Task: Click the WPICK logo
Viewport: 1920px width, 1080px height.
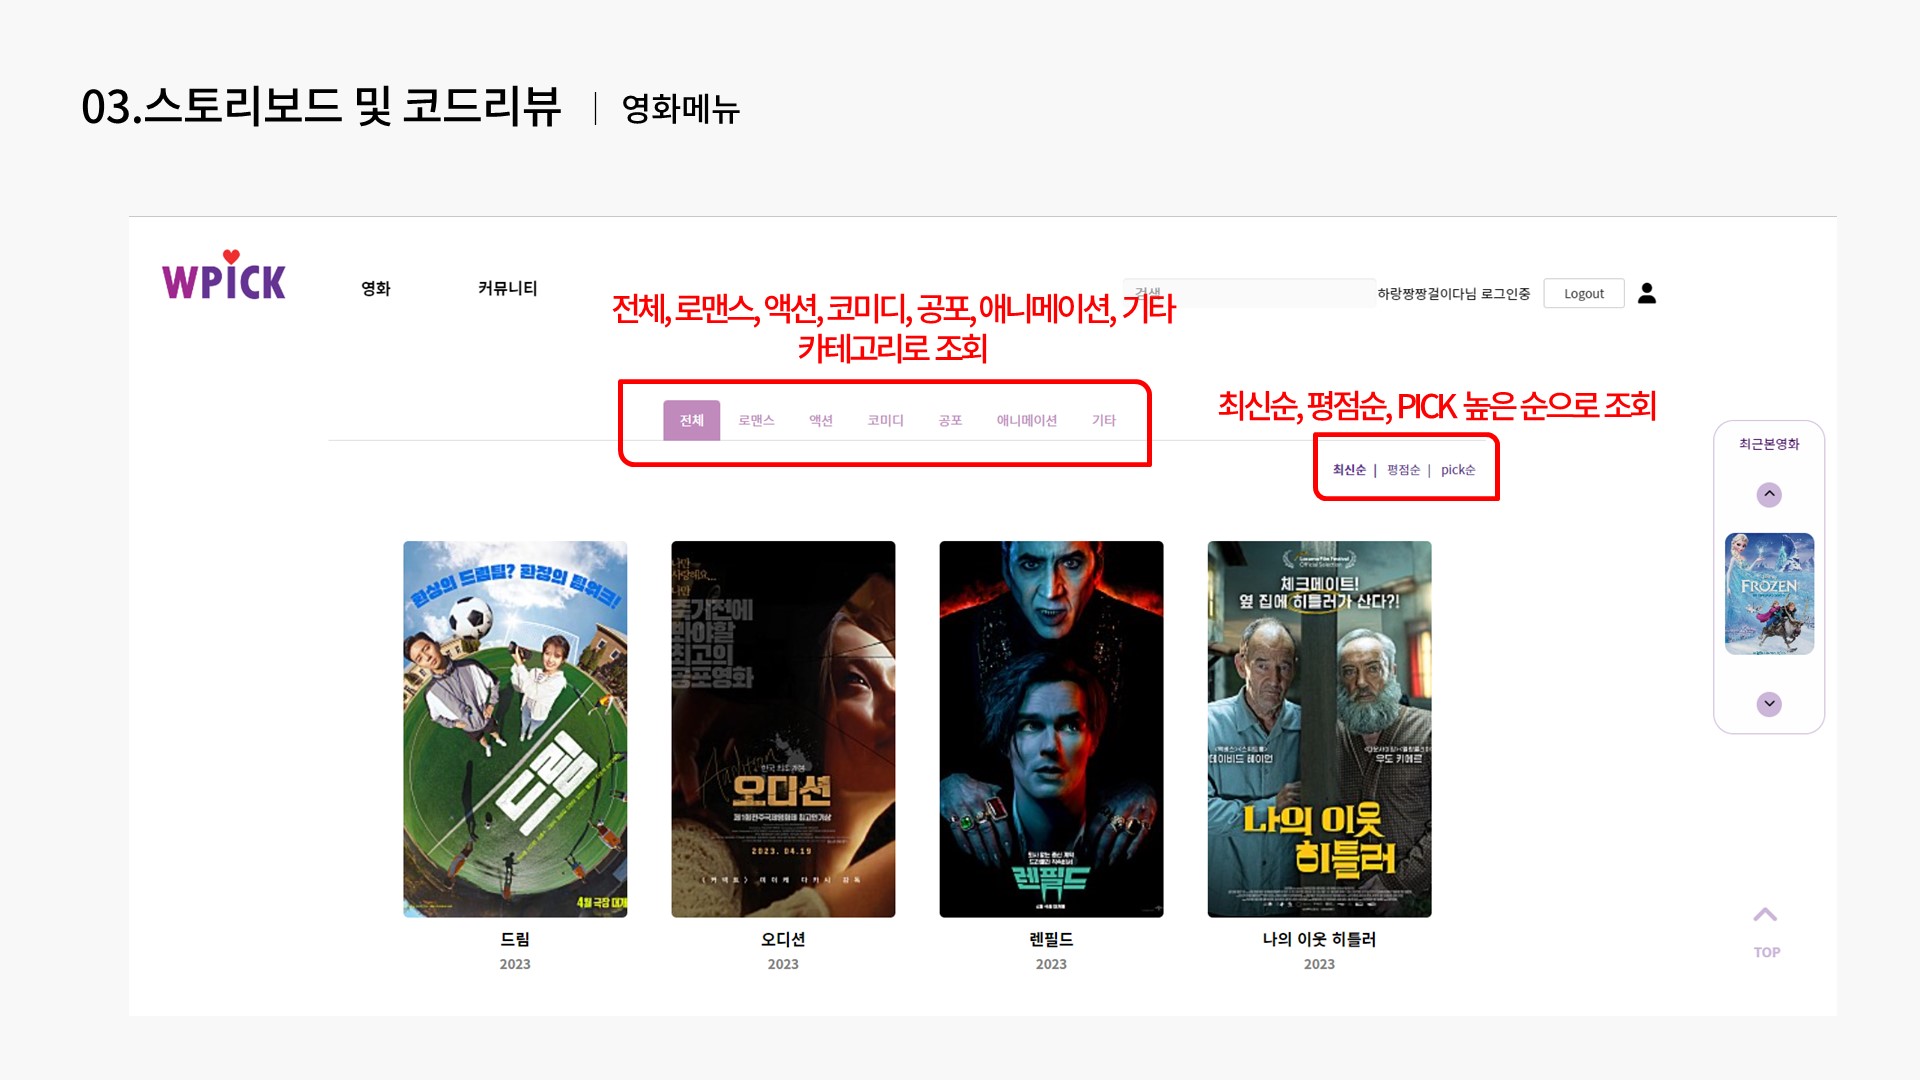Action: 224,275
